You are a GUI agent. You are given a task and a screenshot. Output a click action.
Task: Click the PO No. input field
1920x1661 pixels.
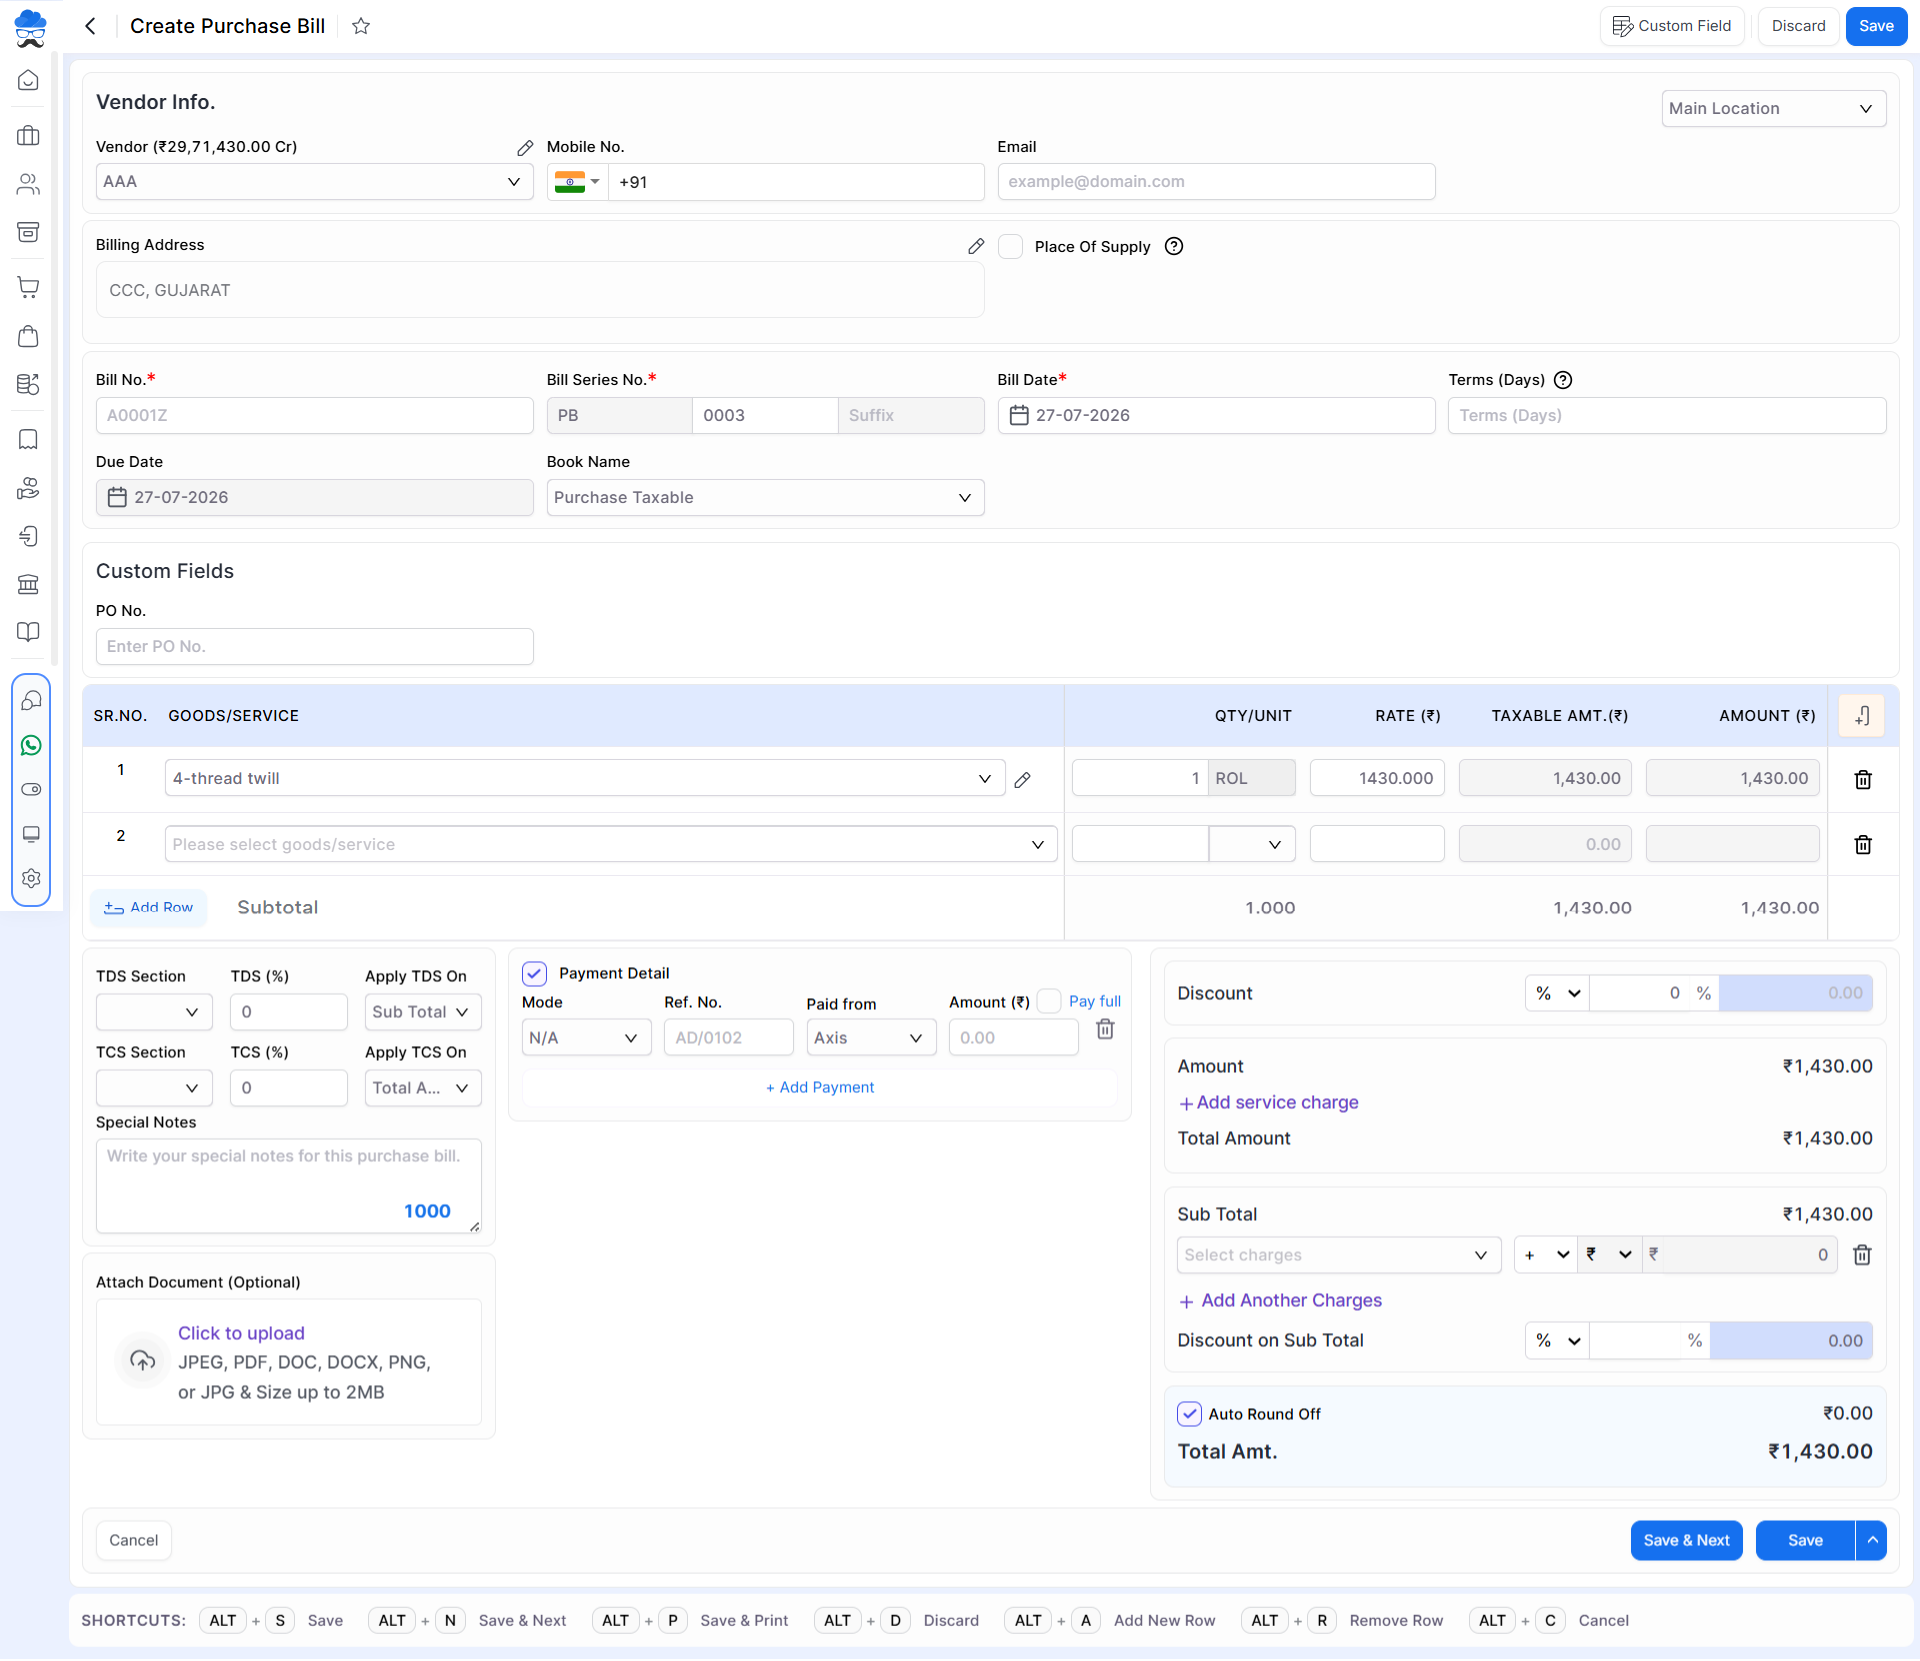tap(314, 646)
